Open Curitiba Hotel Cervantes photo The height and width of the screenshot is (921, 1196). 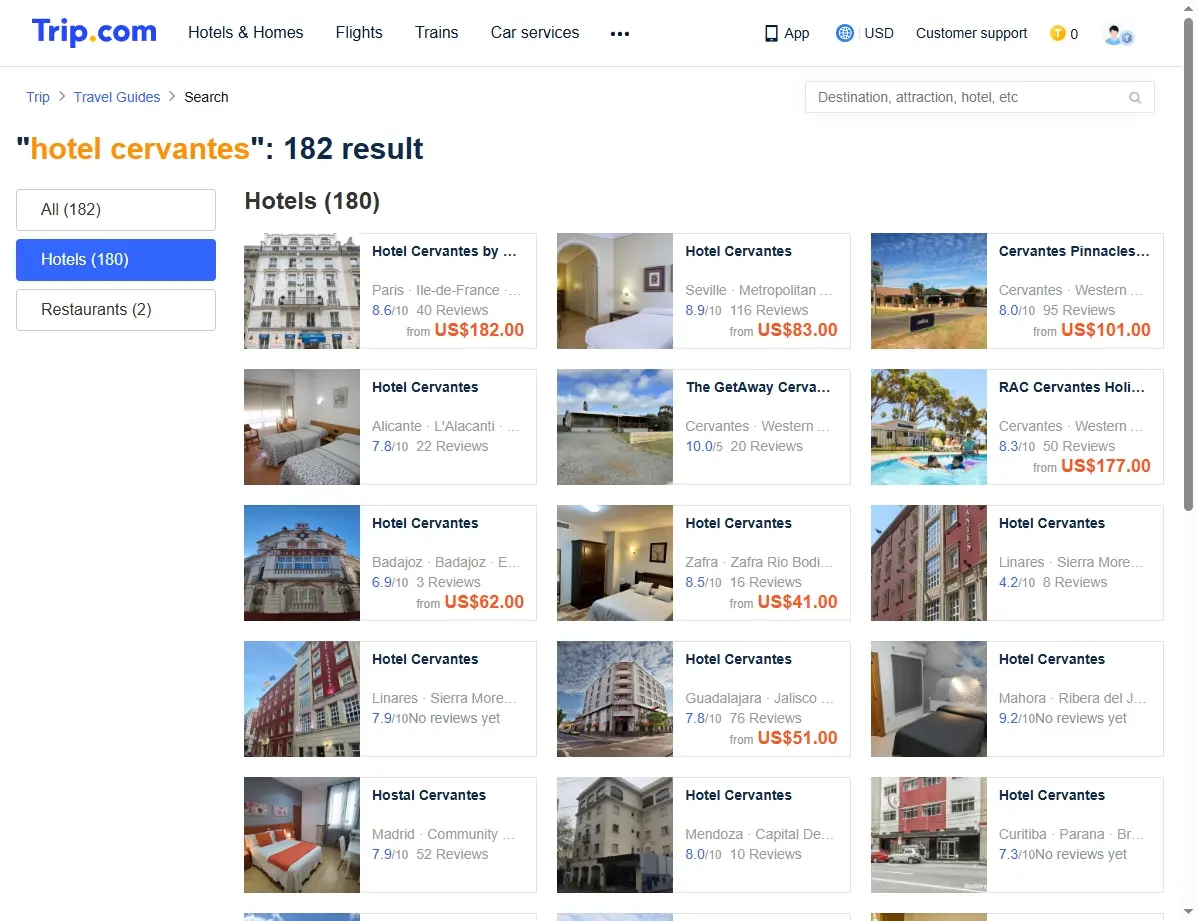(x=928, y=835)
